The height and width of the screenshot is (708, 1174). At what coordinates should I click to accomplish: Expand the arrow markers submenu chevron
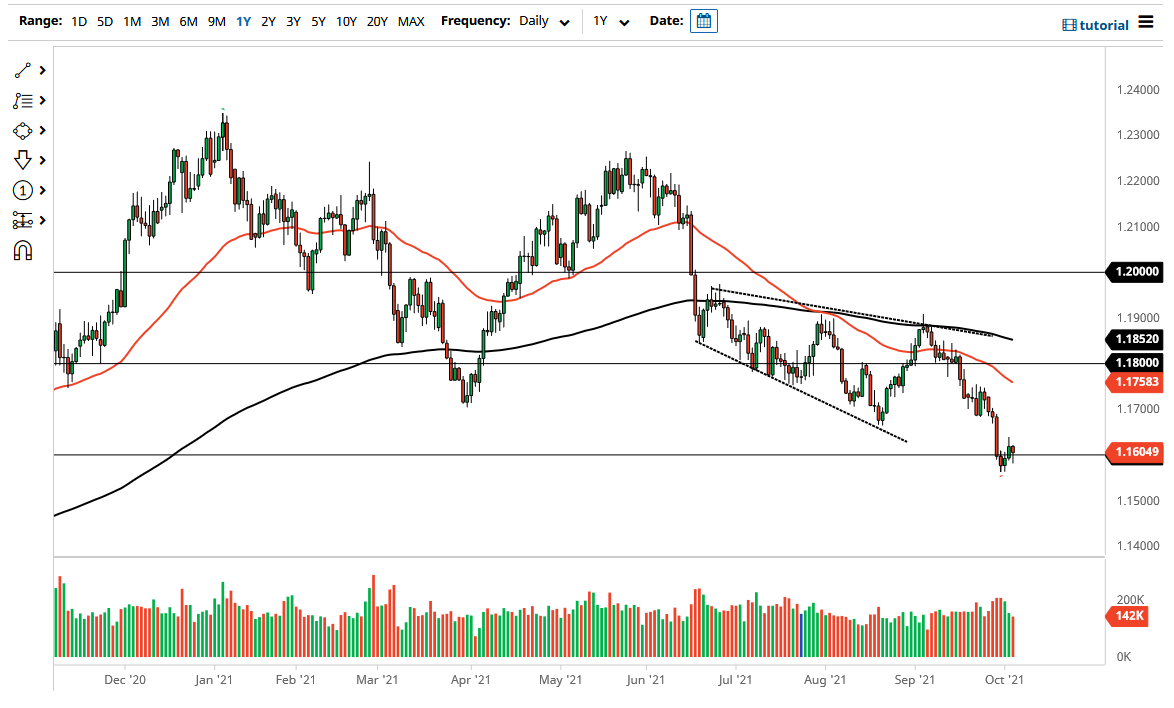point(43,160)
